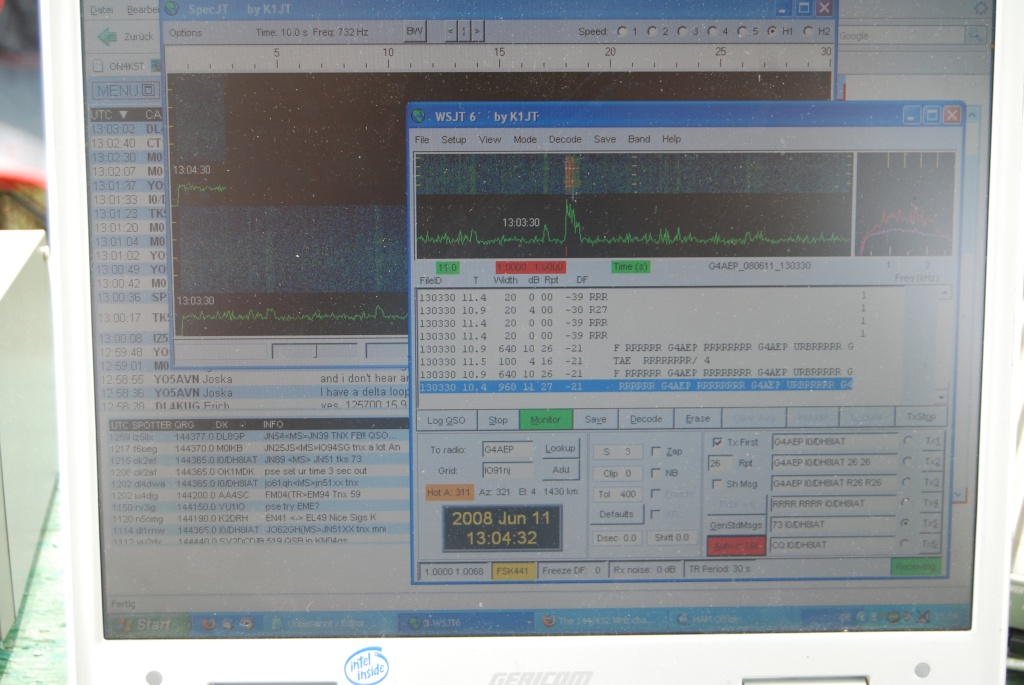Select the Tx5 message radio button
This screenshot has width=1024, height=685.
tap(904, 523)
